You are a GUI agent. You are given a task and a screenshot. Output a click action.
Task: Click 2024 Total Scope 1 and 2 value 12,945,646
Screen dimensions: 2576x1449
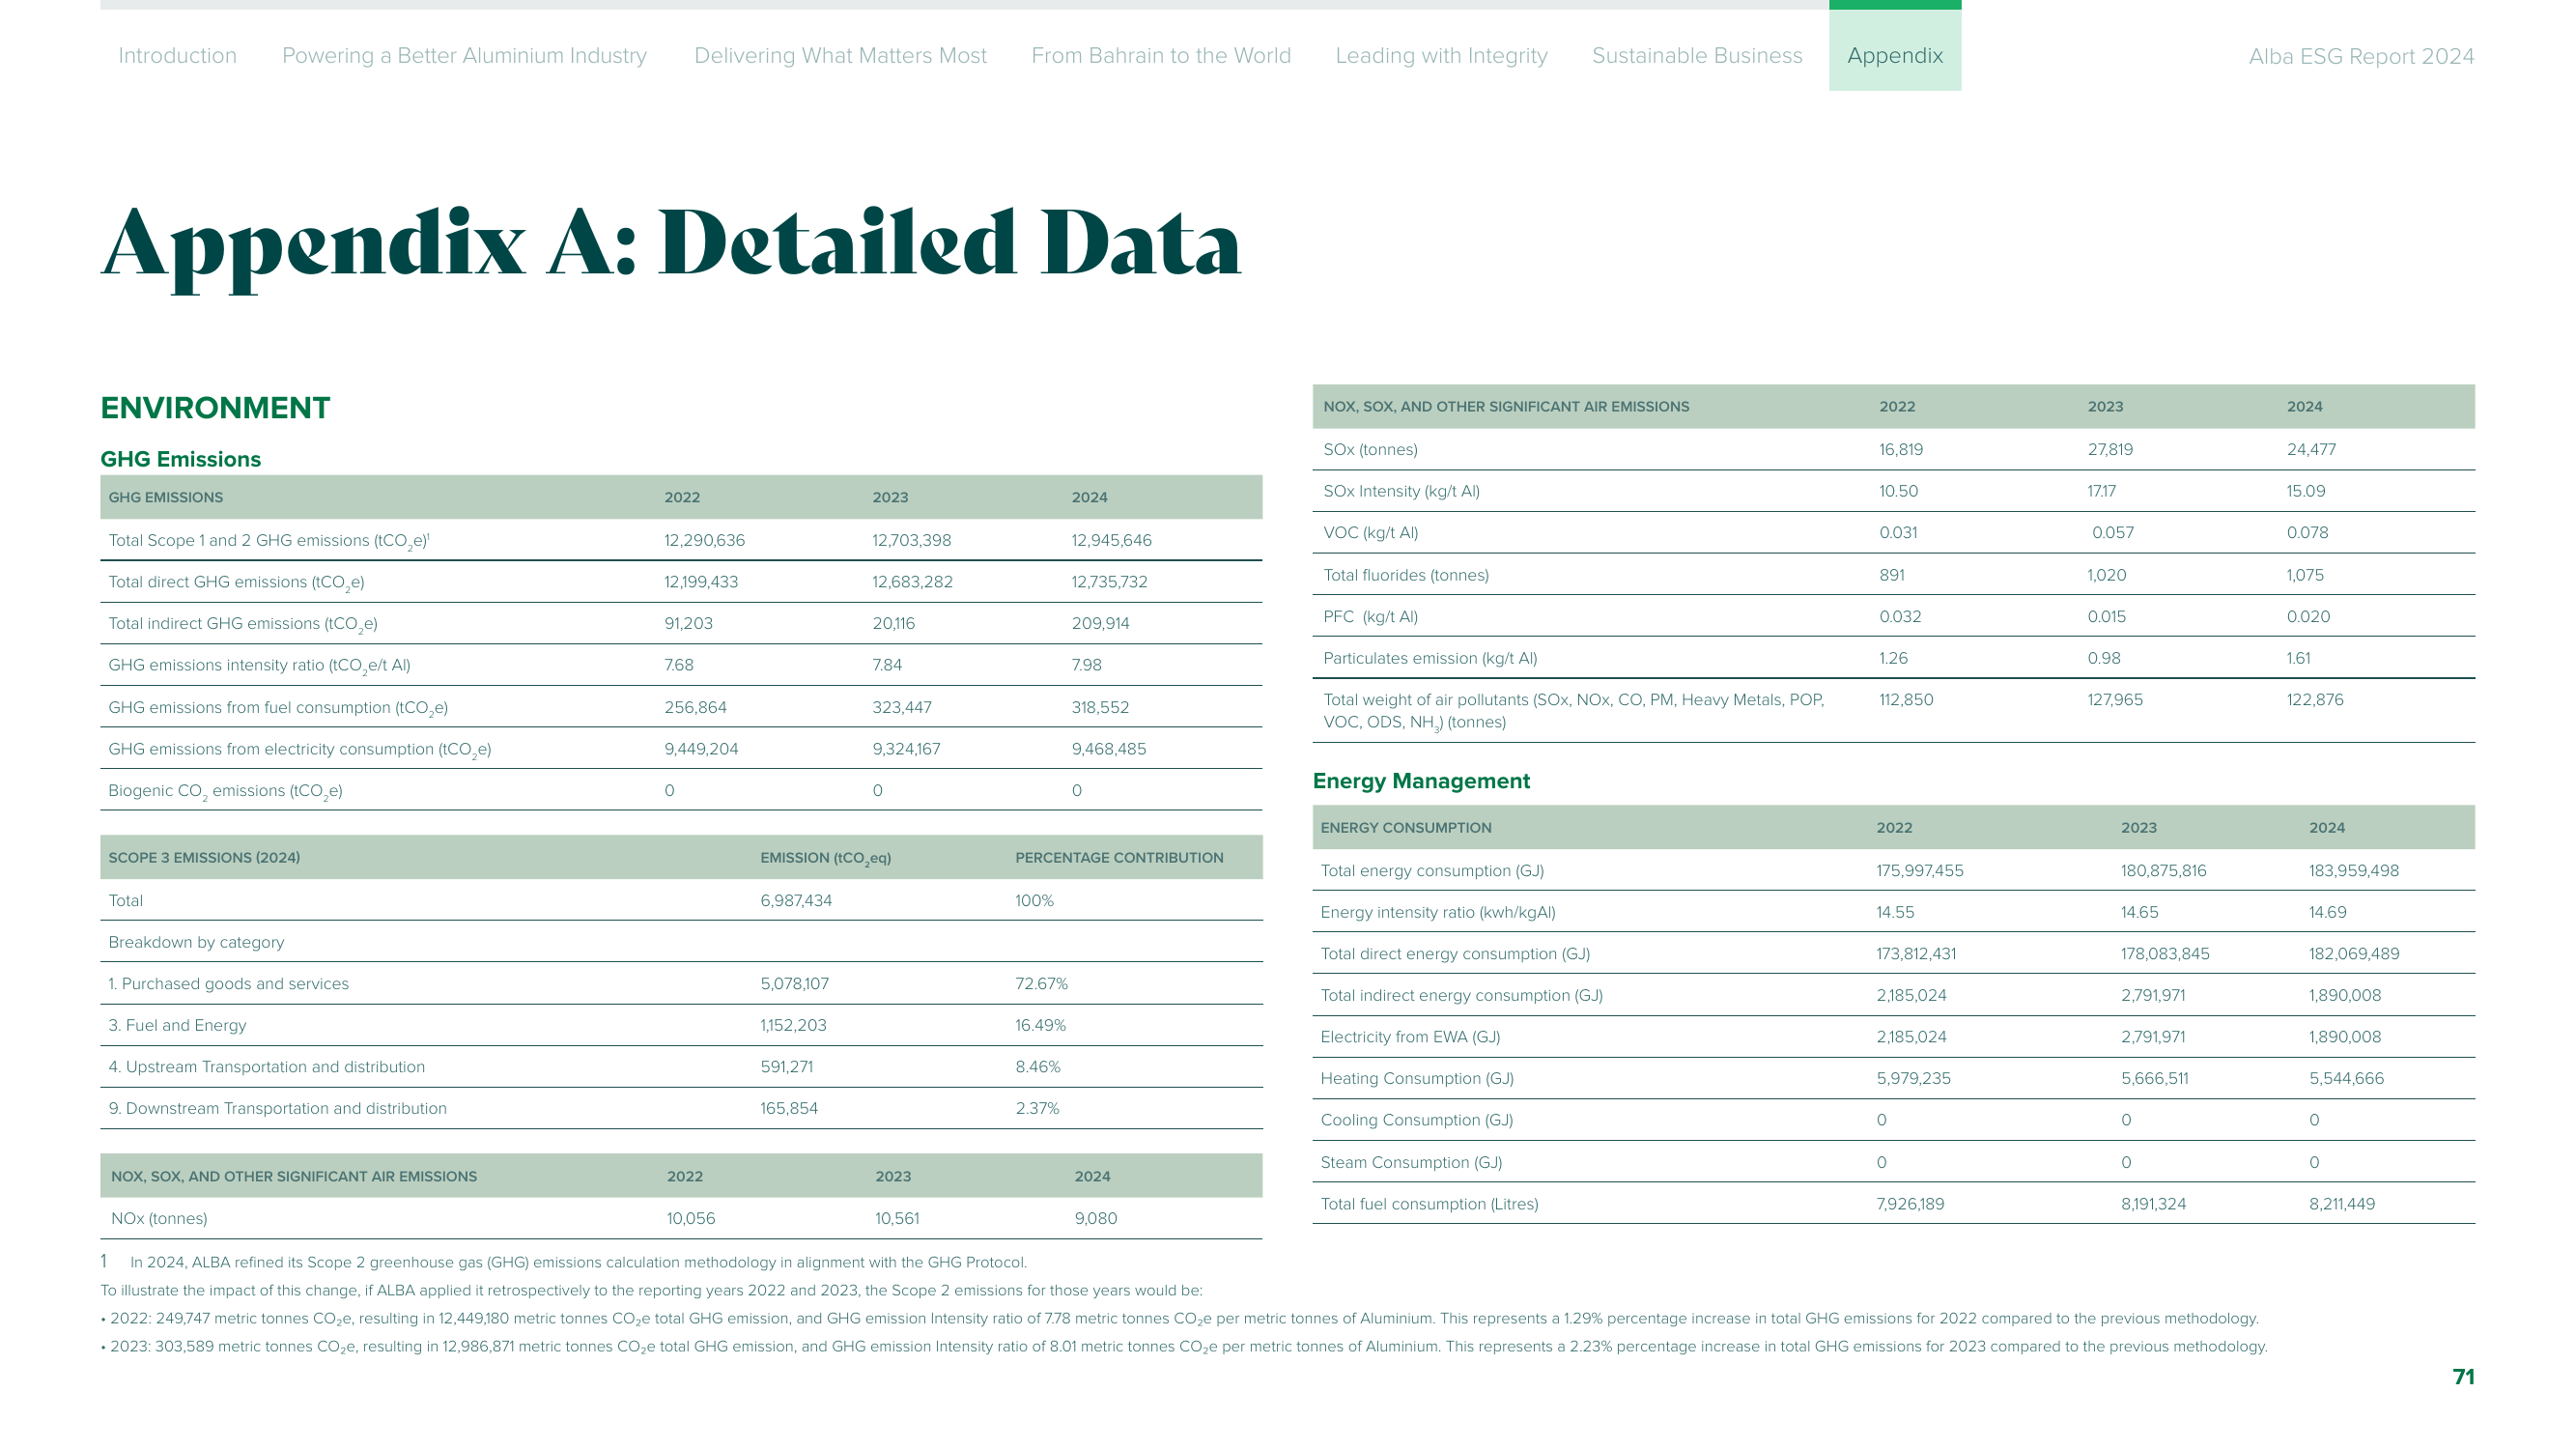(x=1111, y=540)
